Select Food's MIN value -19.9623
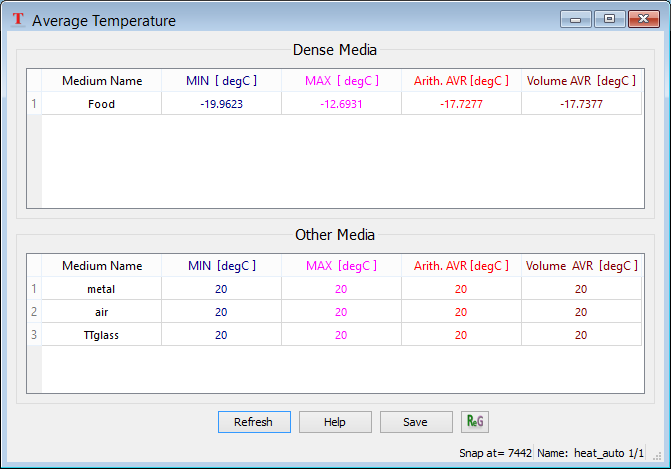 221,104
